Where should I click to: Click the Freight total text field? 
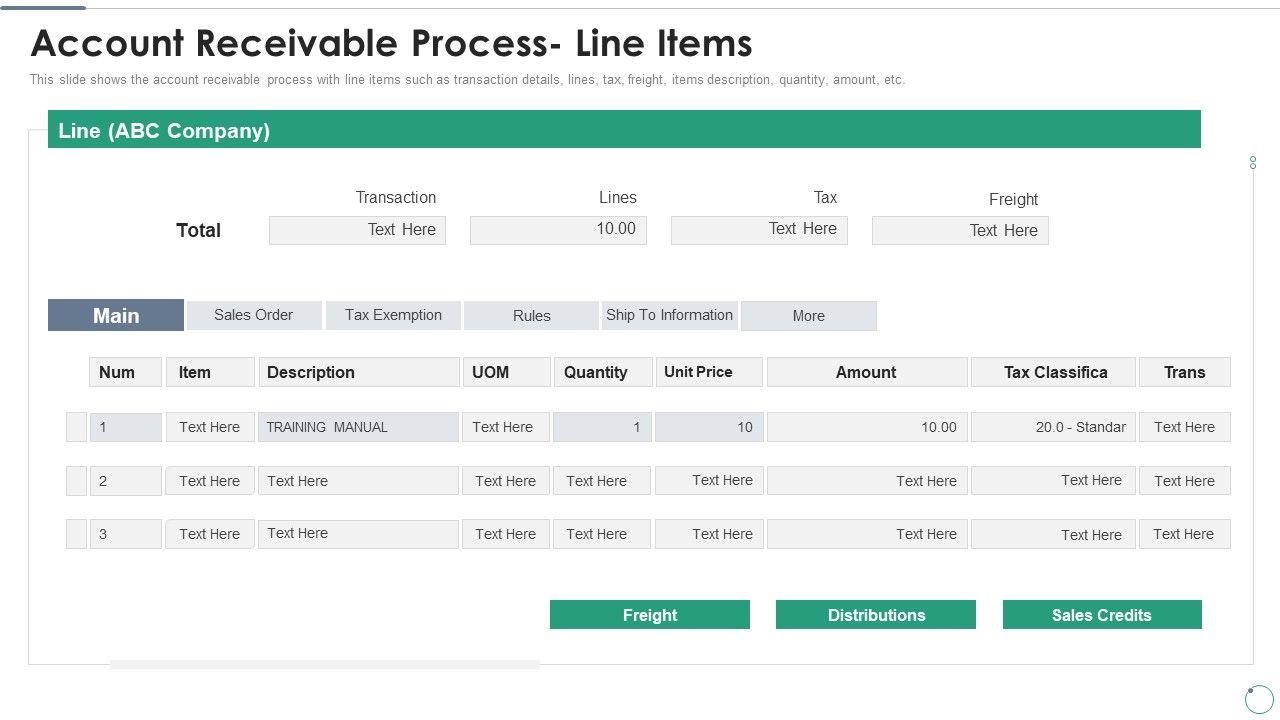(x=960, y=231)
